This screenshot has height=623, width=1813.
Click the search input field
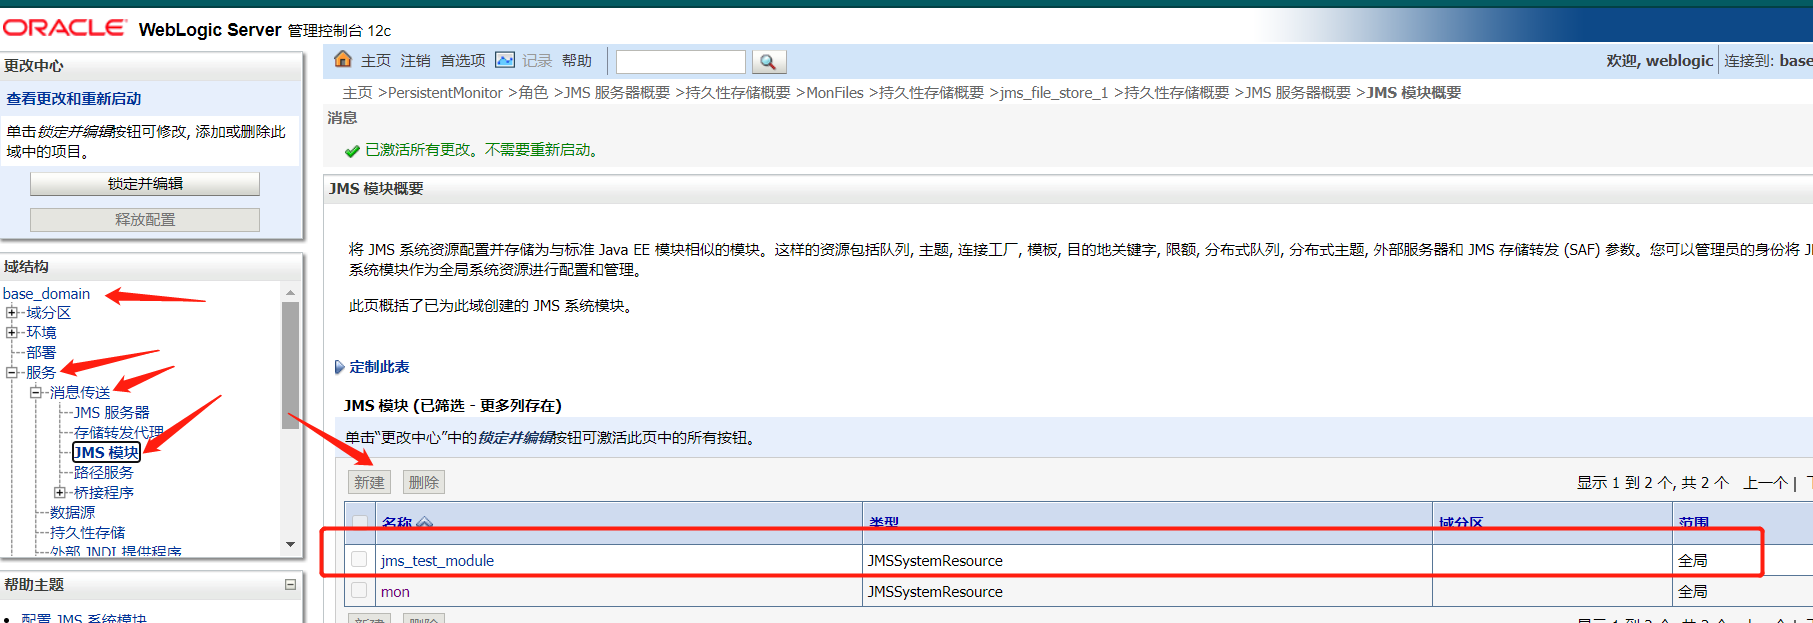[x=681, y=62]
